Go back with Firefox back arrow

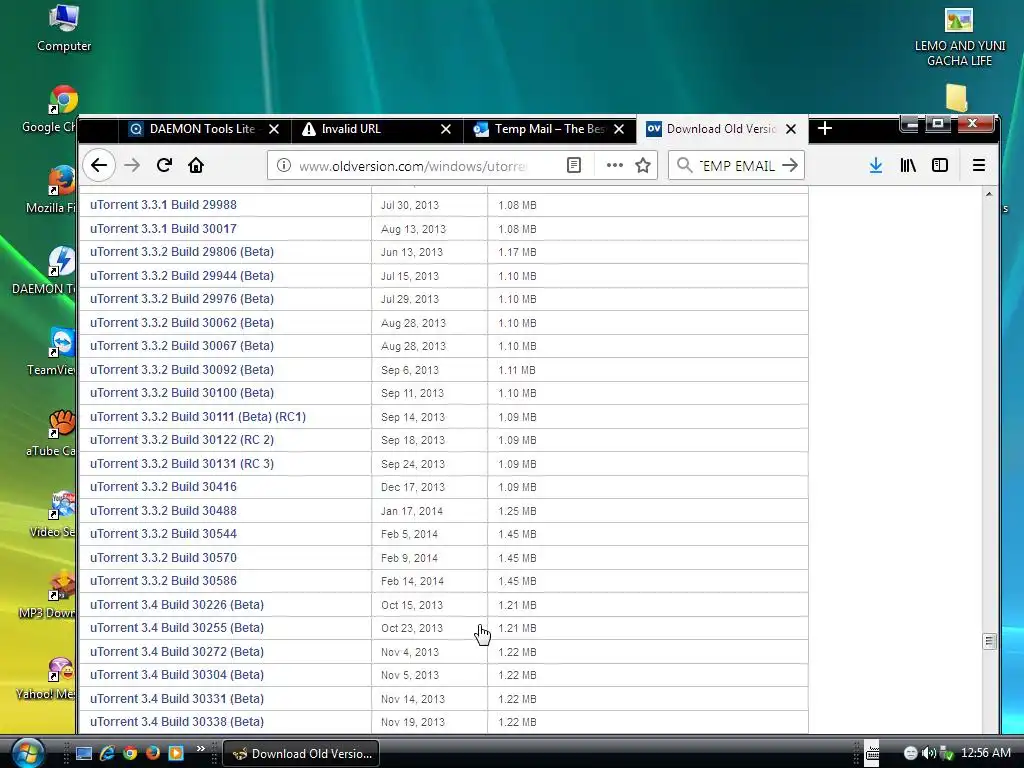(x=99, y=165)
